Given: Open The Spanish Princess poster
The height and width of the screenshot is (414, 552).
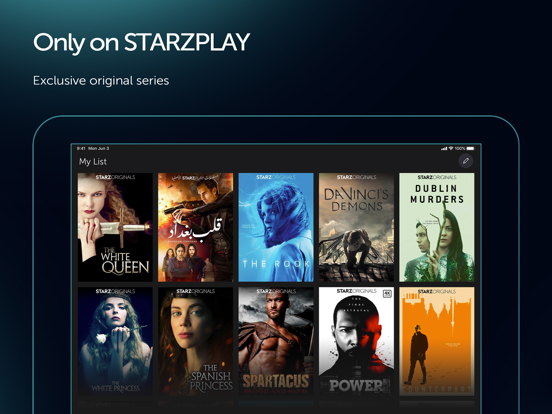Looking at the screenshot, I should click(x=195, y=341).
